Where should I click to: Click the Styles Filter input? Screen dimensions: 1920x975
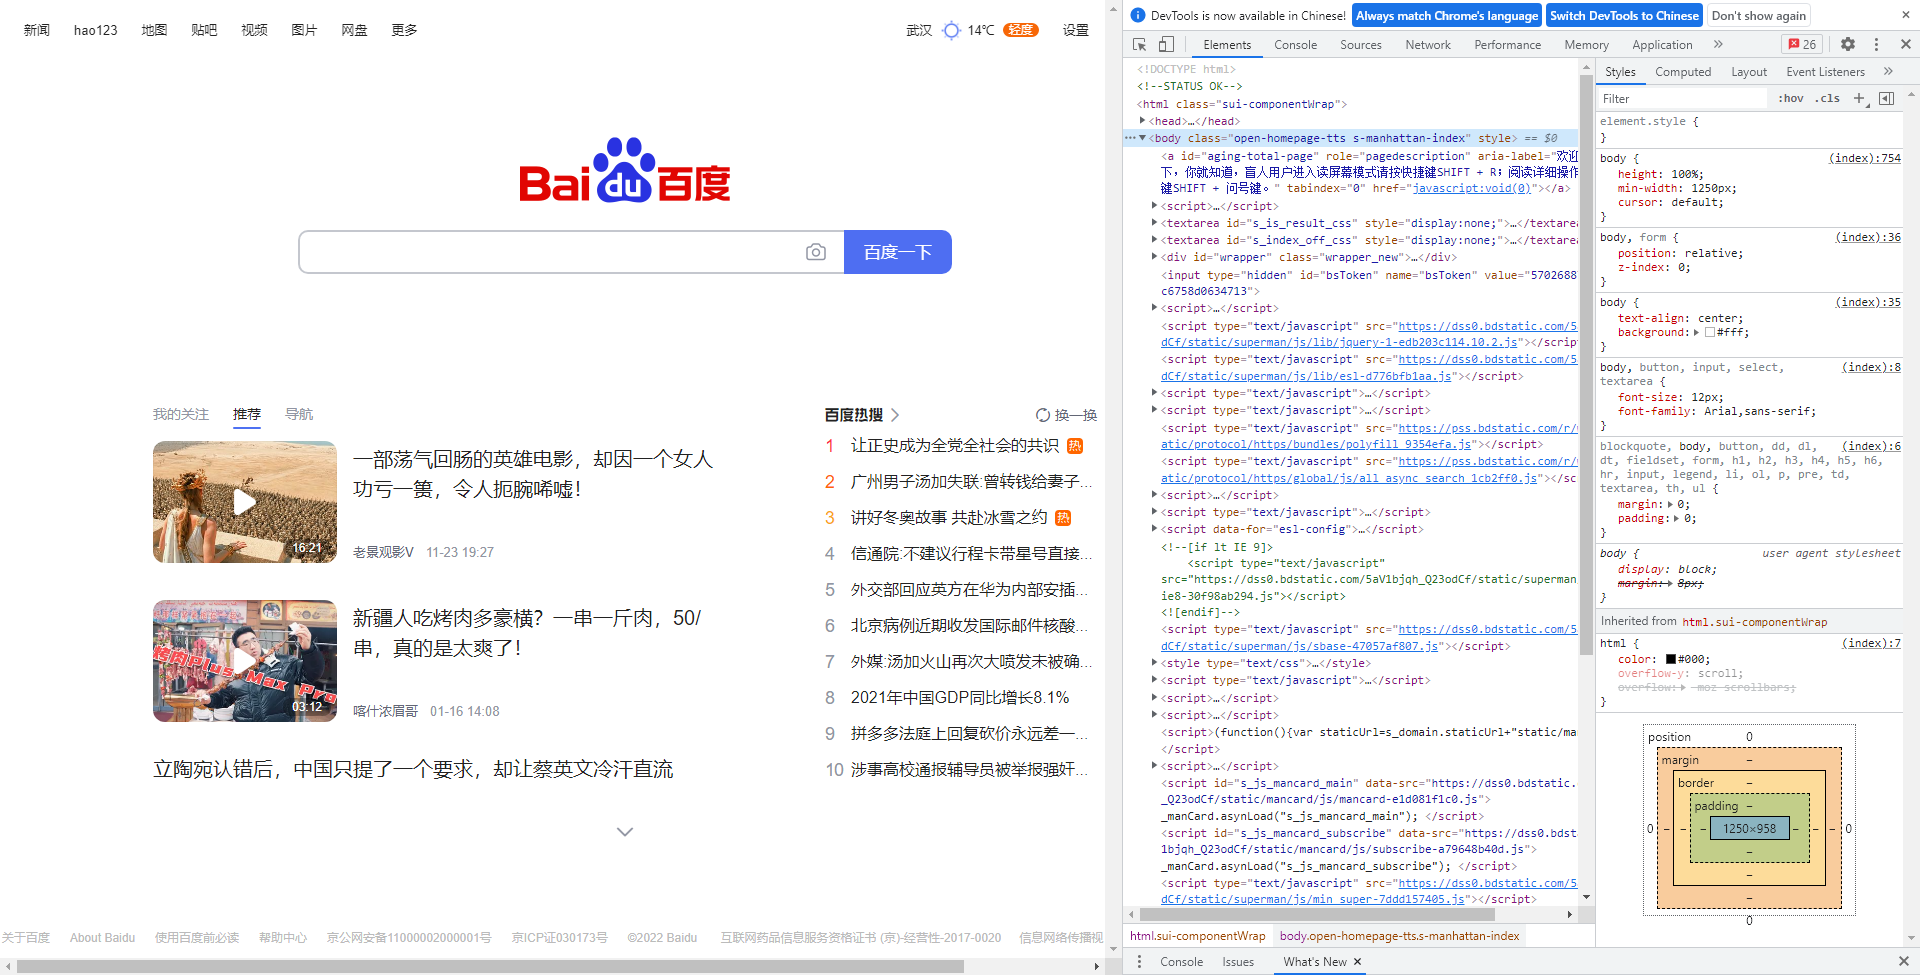(1682, 98)
